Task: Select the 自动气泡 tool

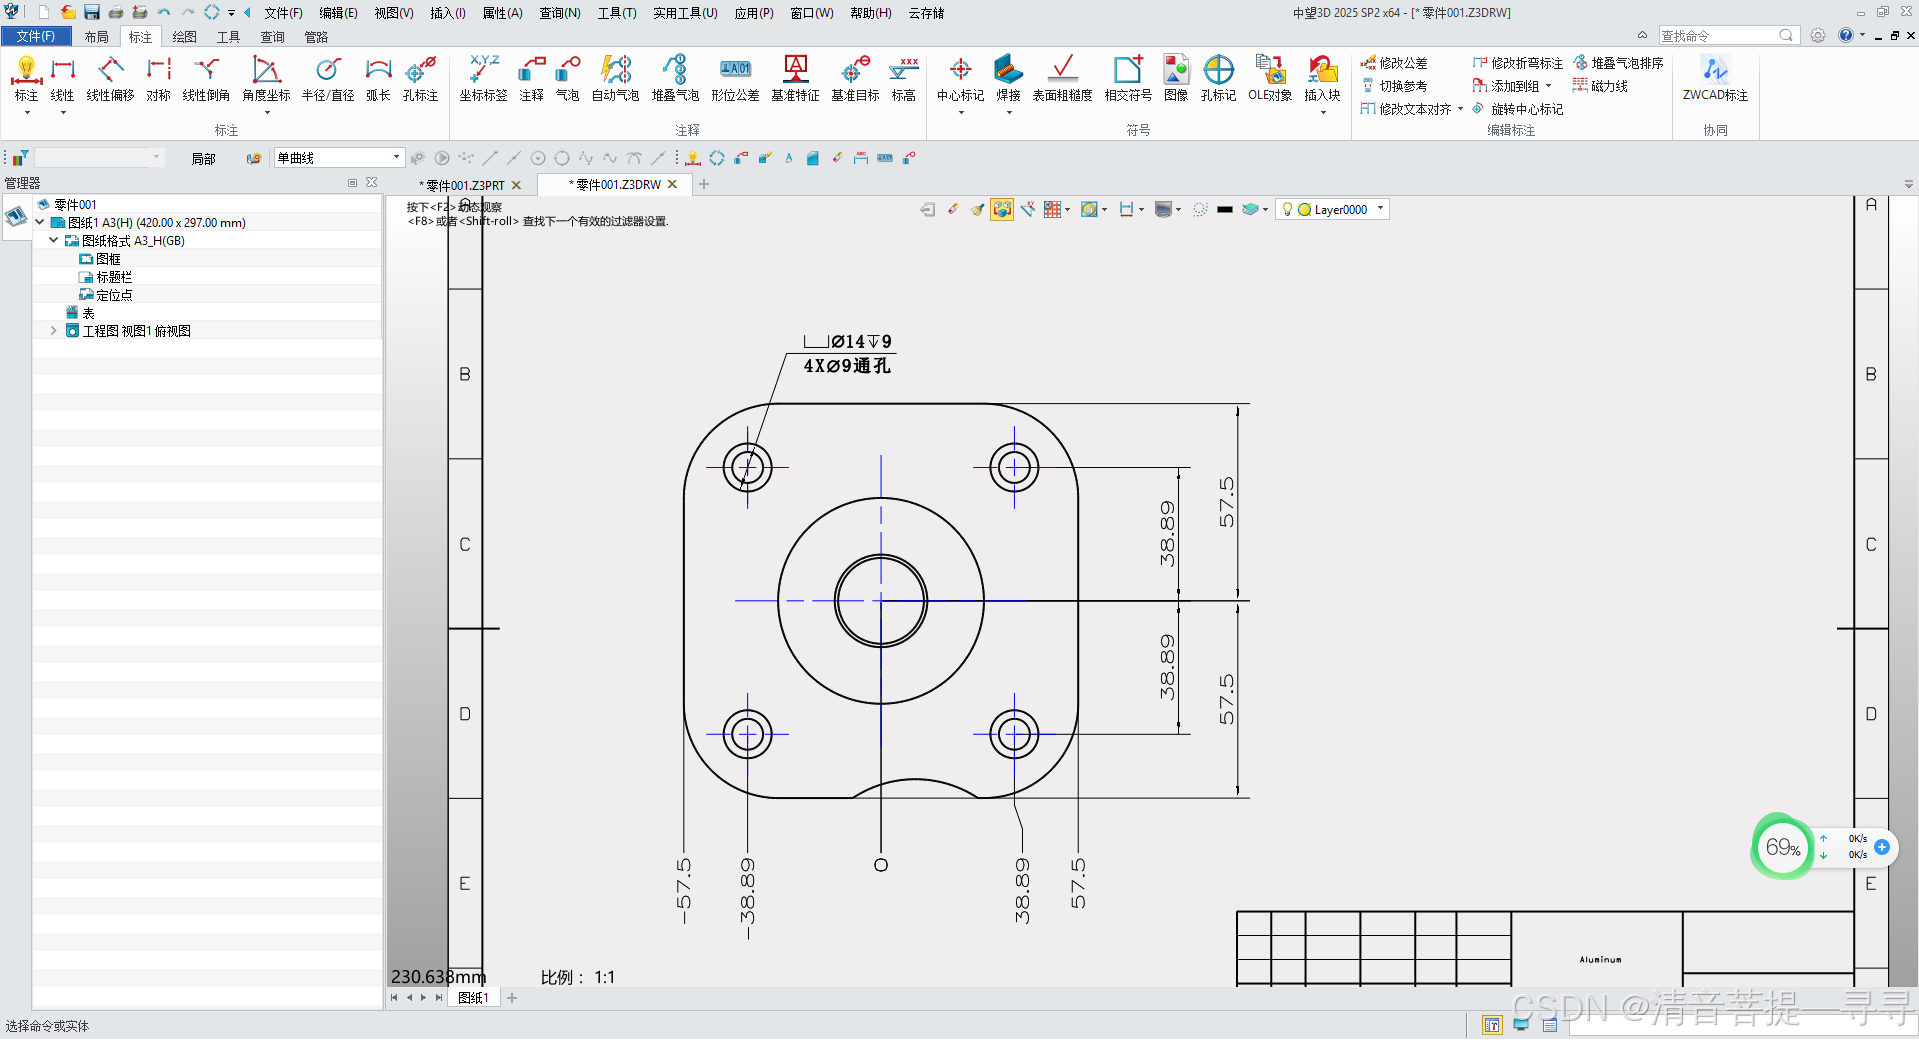Action: pos(615,79)
